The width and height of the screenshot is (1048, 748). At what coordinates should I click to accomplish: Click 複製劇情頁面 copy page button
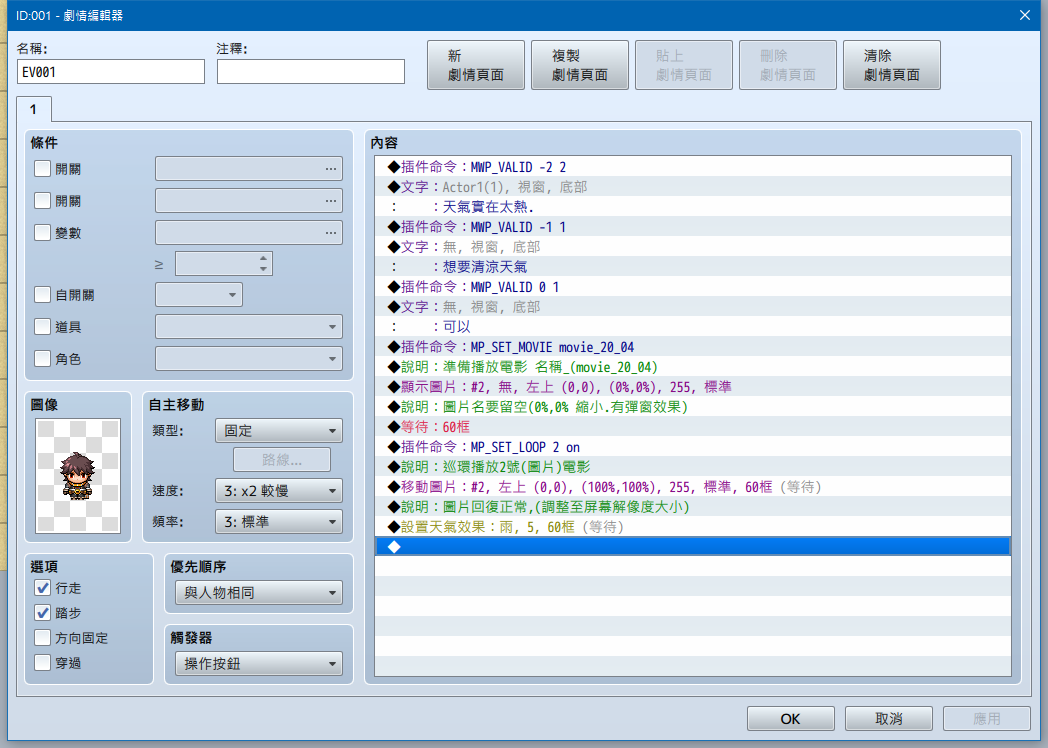pyautogui.click(x=579, y=65)
